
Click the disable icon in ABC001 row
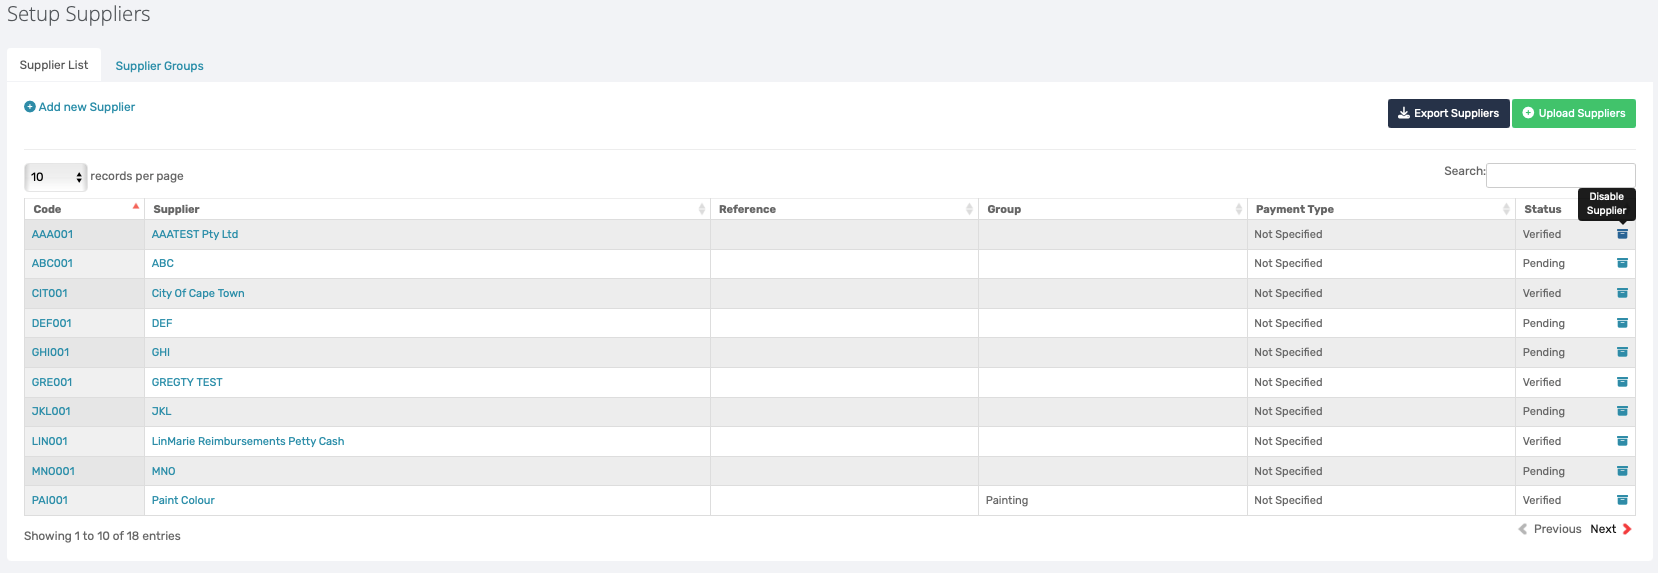[1622, 263]
